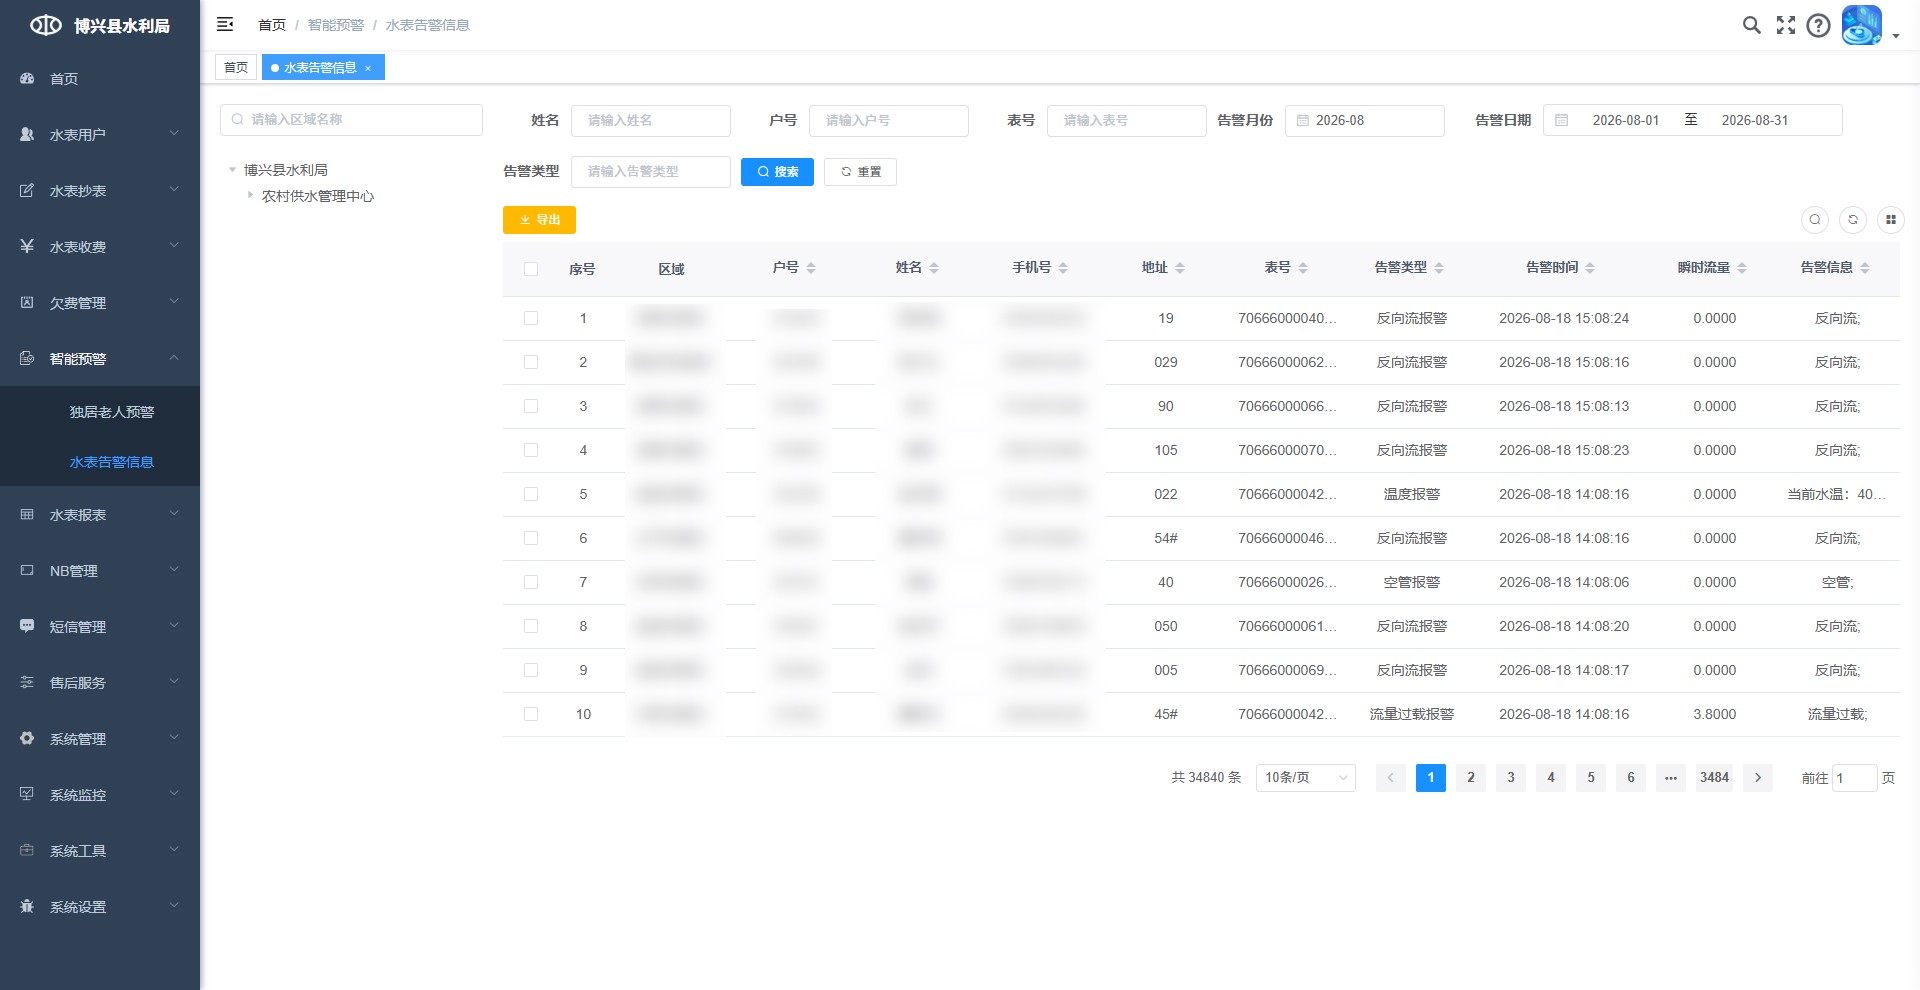Image resolution: width=1920 pixels, height=990 pixels.
Task: Select all rows header checkbox
Action: coord(531,269)
